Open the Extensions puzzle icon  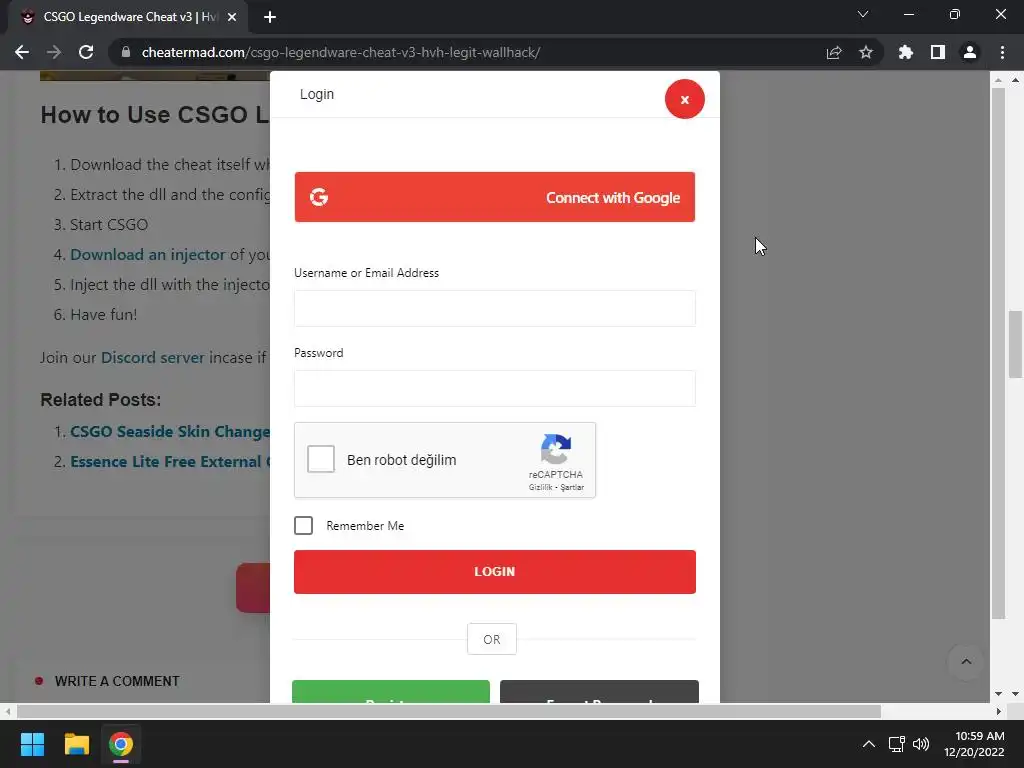point(906,52)
